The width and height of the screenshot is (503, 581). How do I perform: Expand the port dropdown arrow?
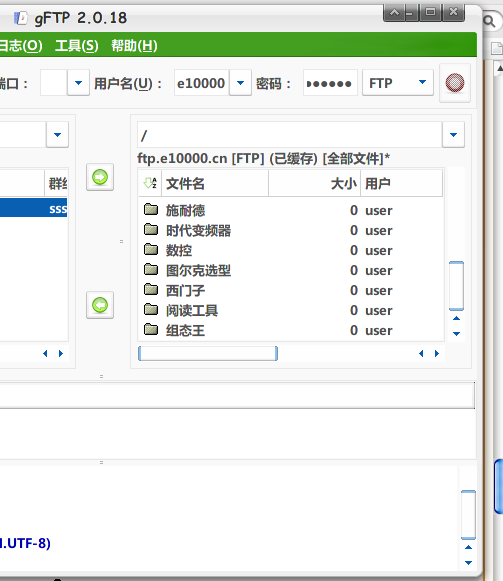(78, 83)
